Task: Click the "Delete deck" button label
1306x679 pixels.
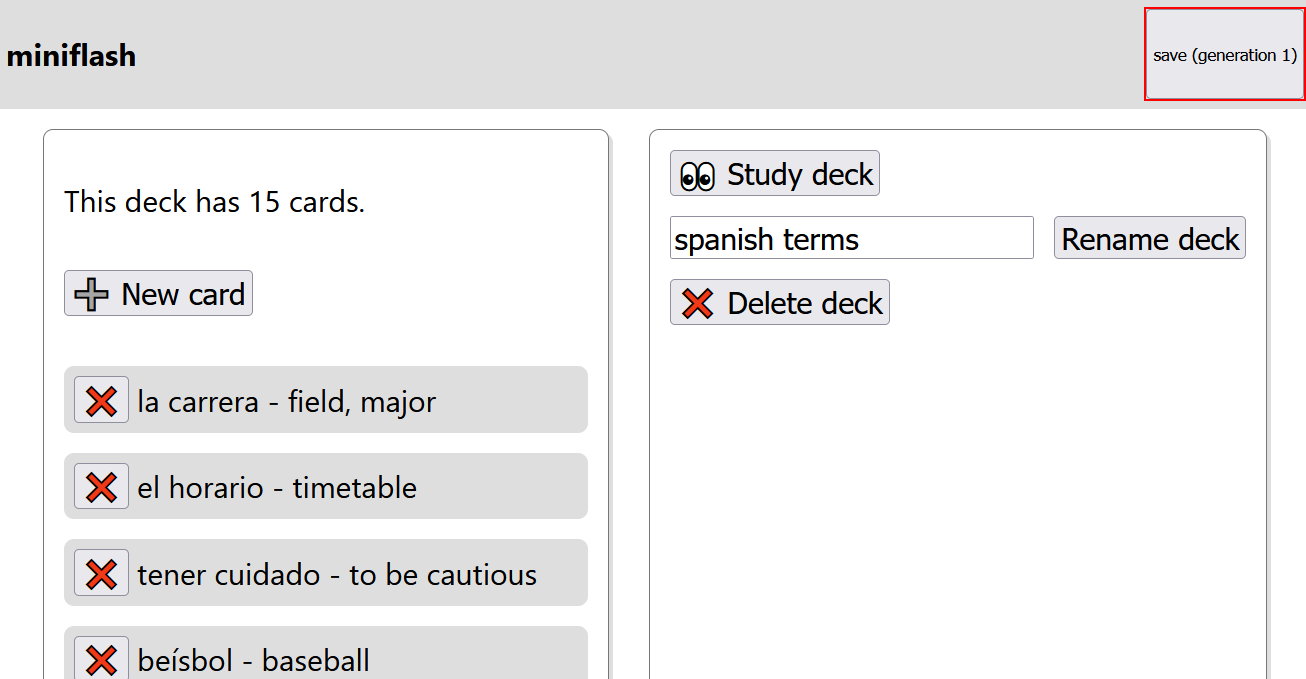Action: click(805, 303)
